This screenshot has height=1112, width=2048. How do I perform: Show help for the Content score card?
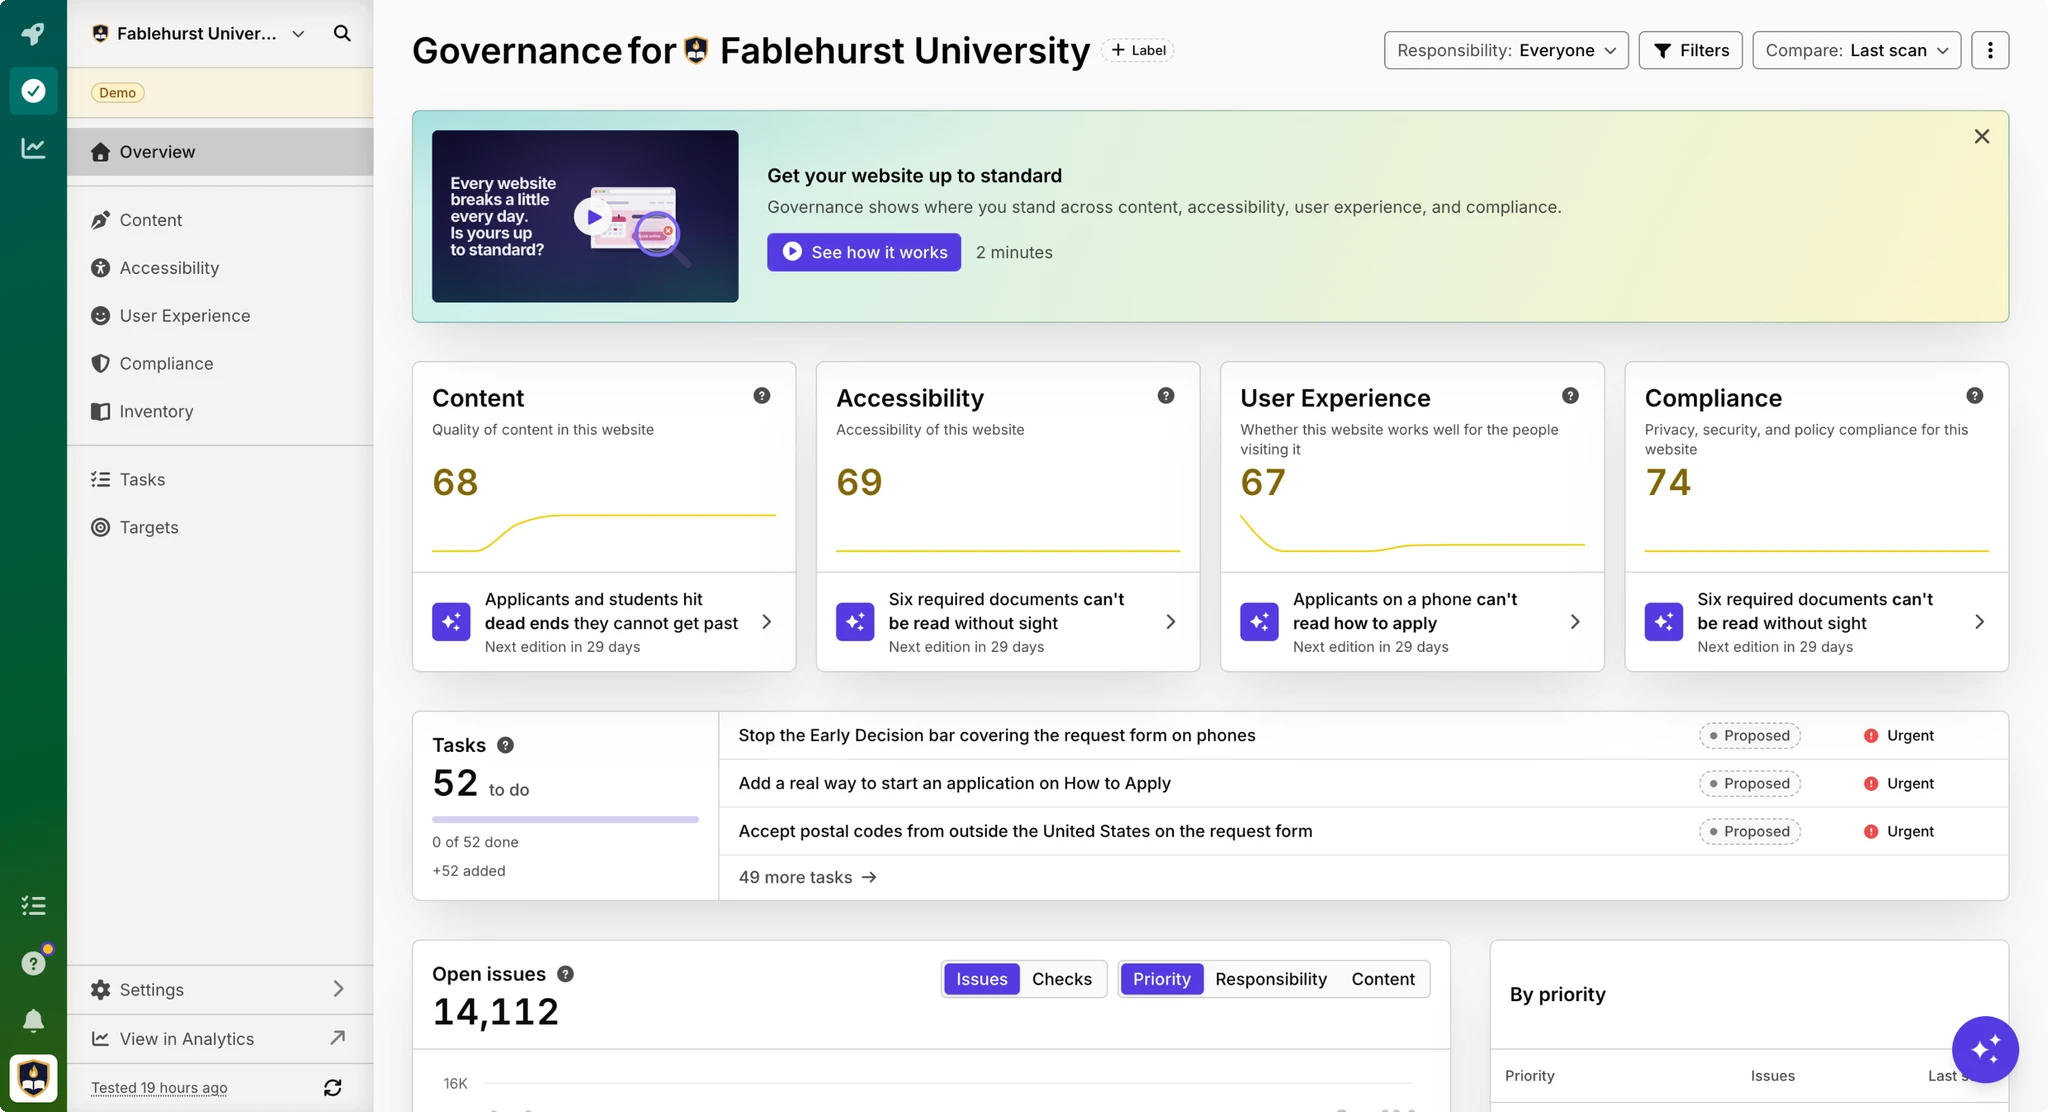pyautogui.click(x=762, y=396)
